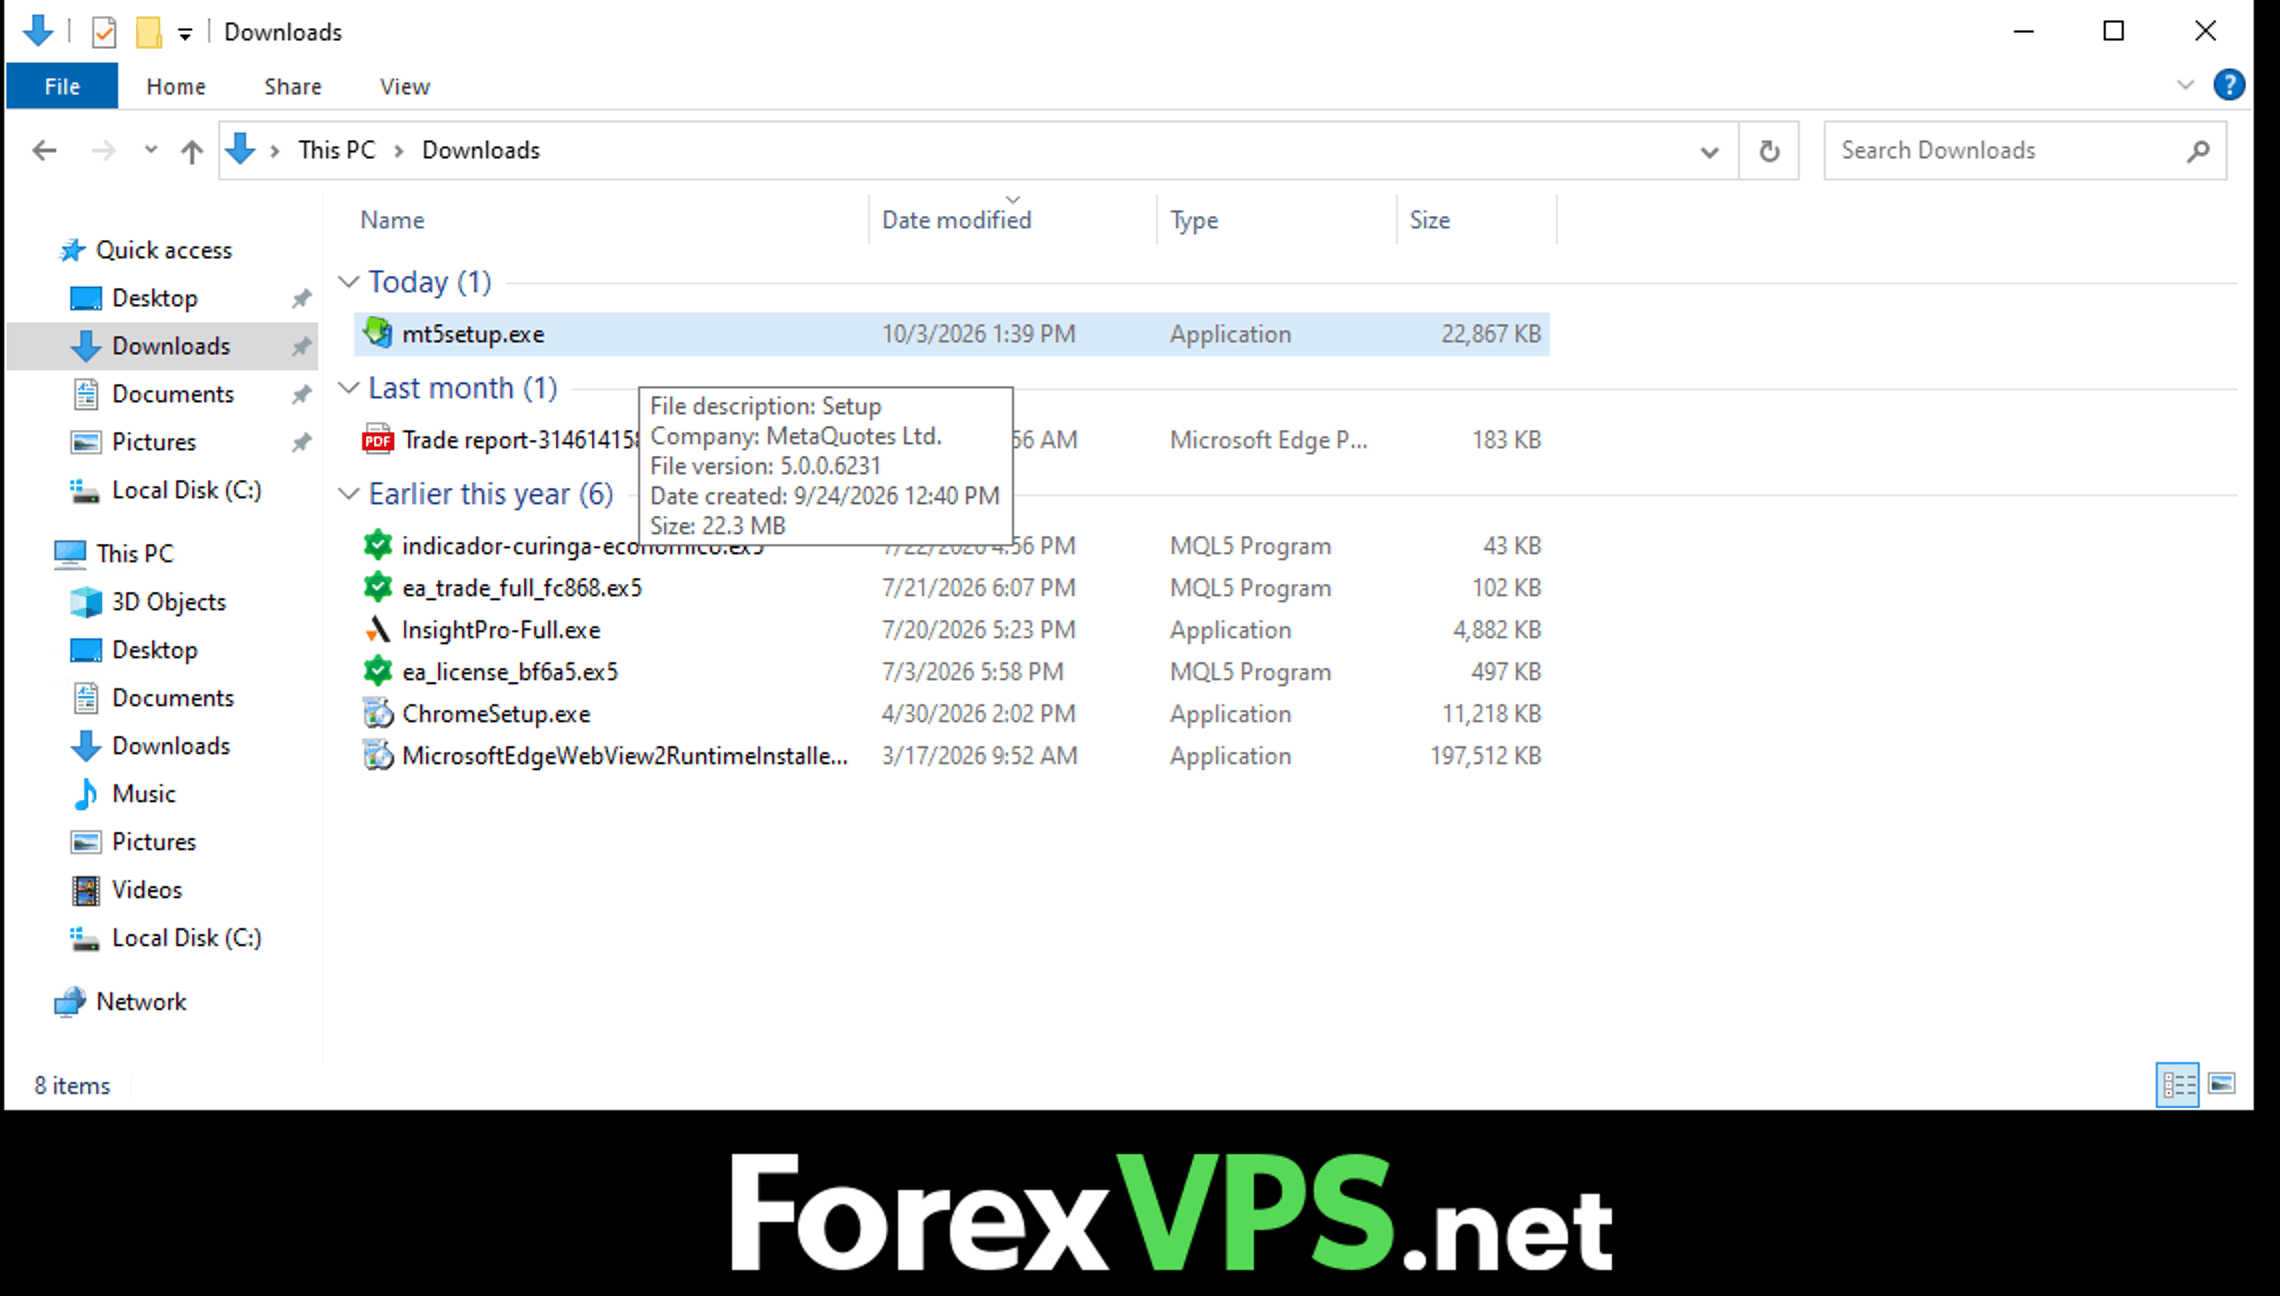Select the InsightPro-Full.exe application icon
The height and width of the screenshot is (1296, 2280).
coord(378,629)
